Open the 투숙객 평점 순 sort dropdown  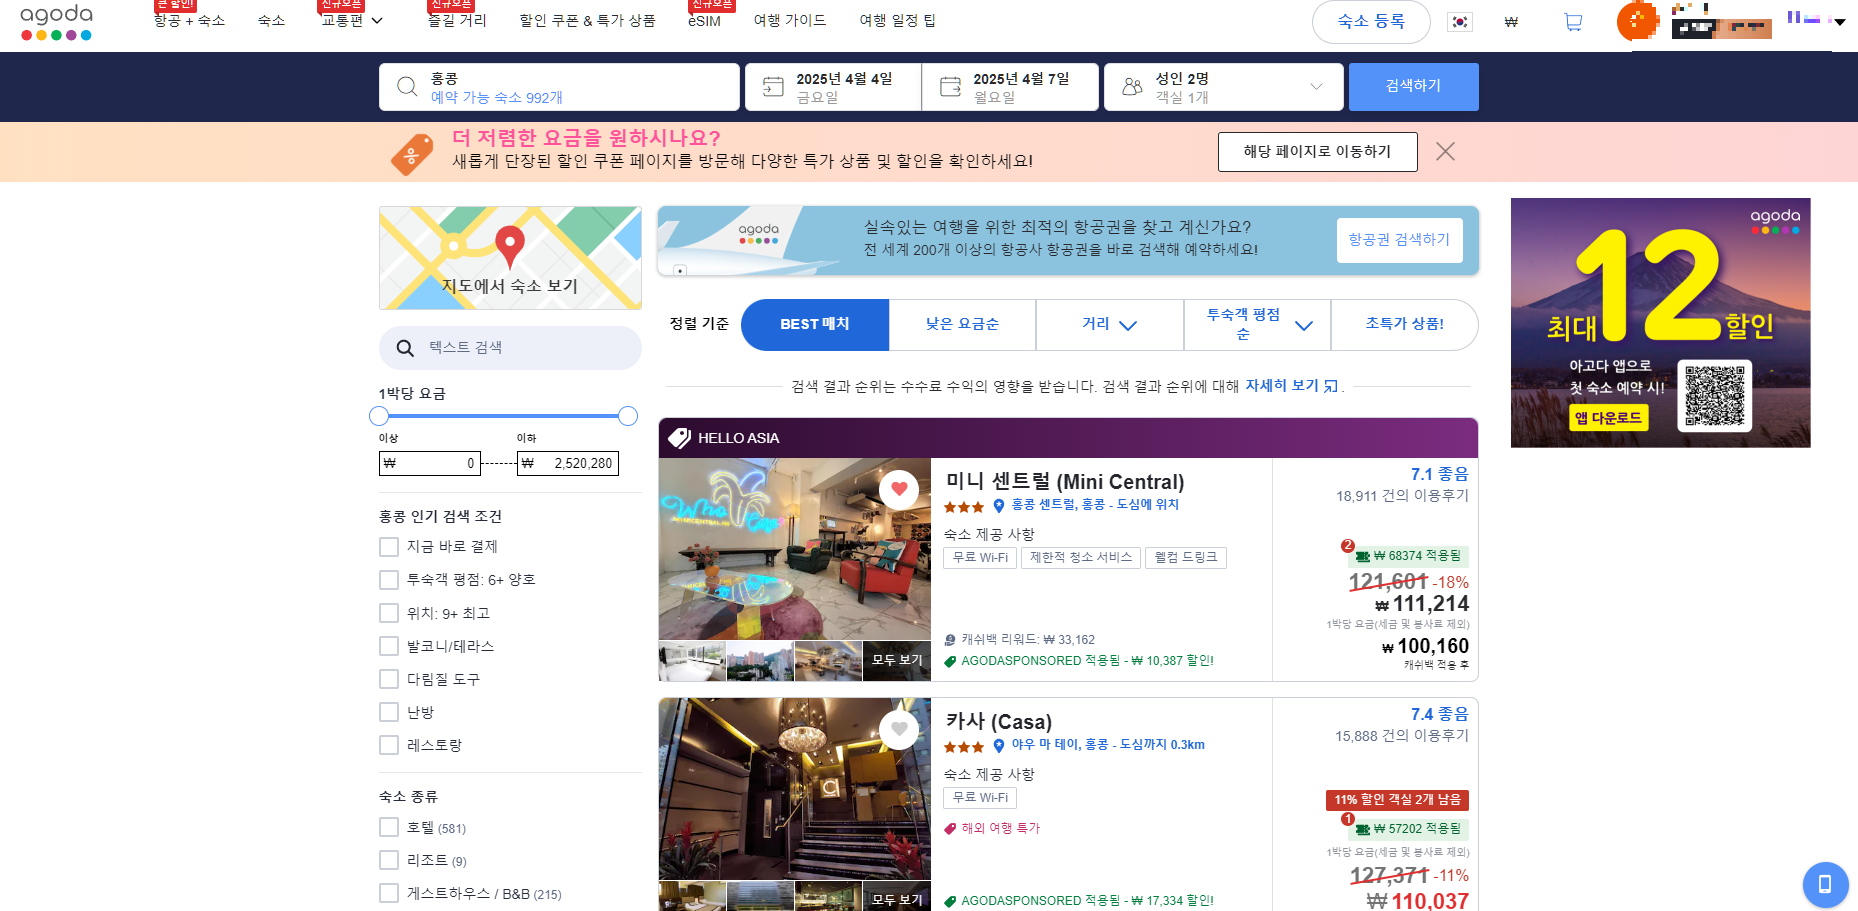1304,325
